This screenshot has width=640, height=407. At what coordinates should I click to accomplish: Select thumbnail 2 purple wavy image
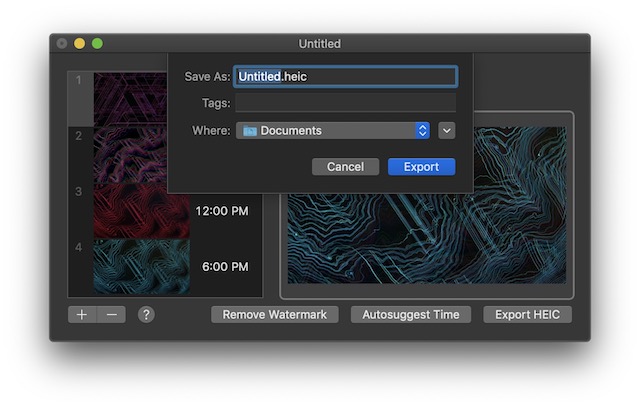point(131,155)
